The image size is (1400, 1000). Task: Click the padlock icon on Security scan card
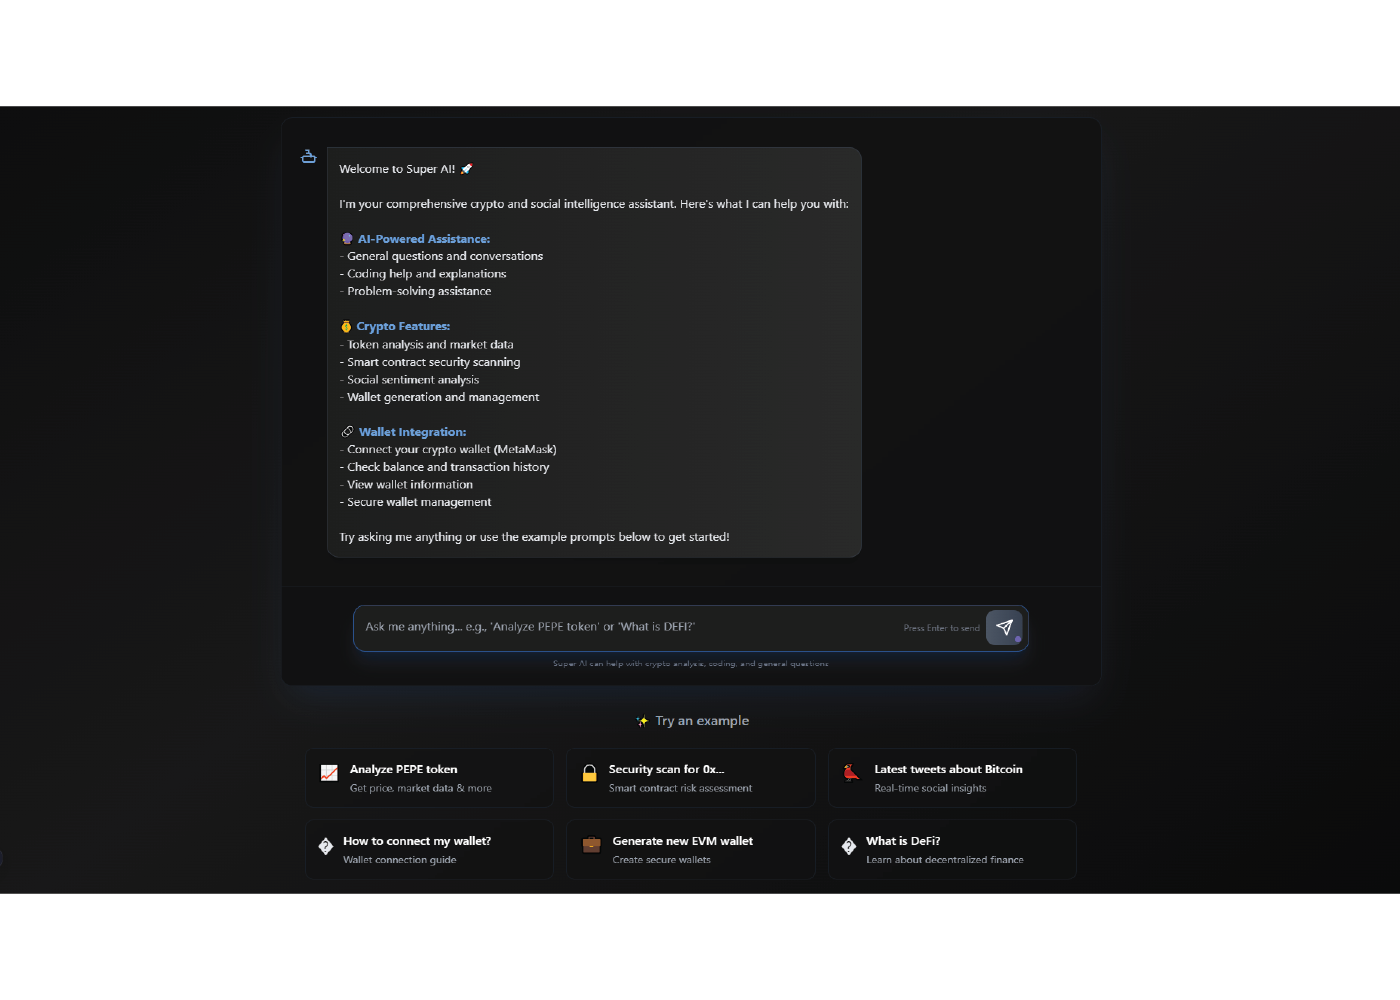click(x=590, y=773)
